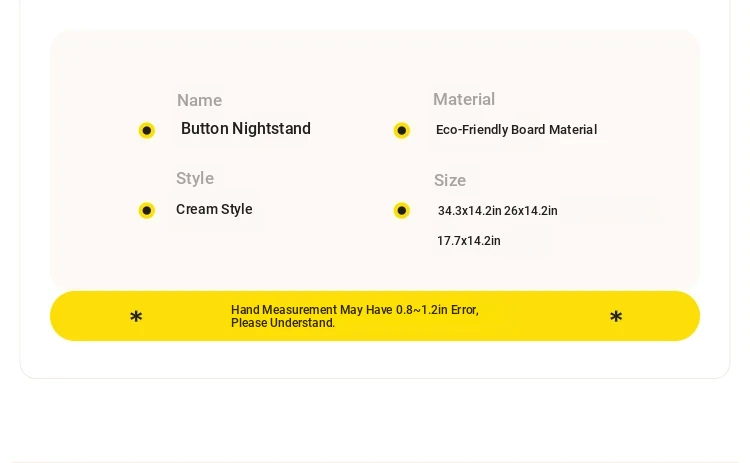Click the Size label heading
This screenshot has width=750, height=463.
[450, 180]
